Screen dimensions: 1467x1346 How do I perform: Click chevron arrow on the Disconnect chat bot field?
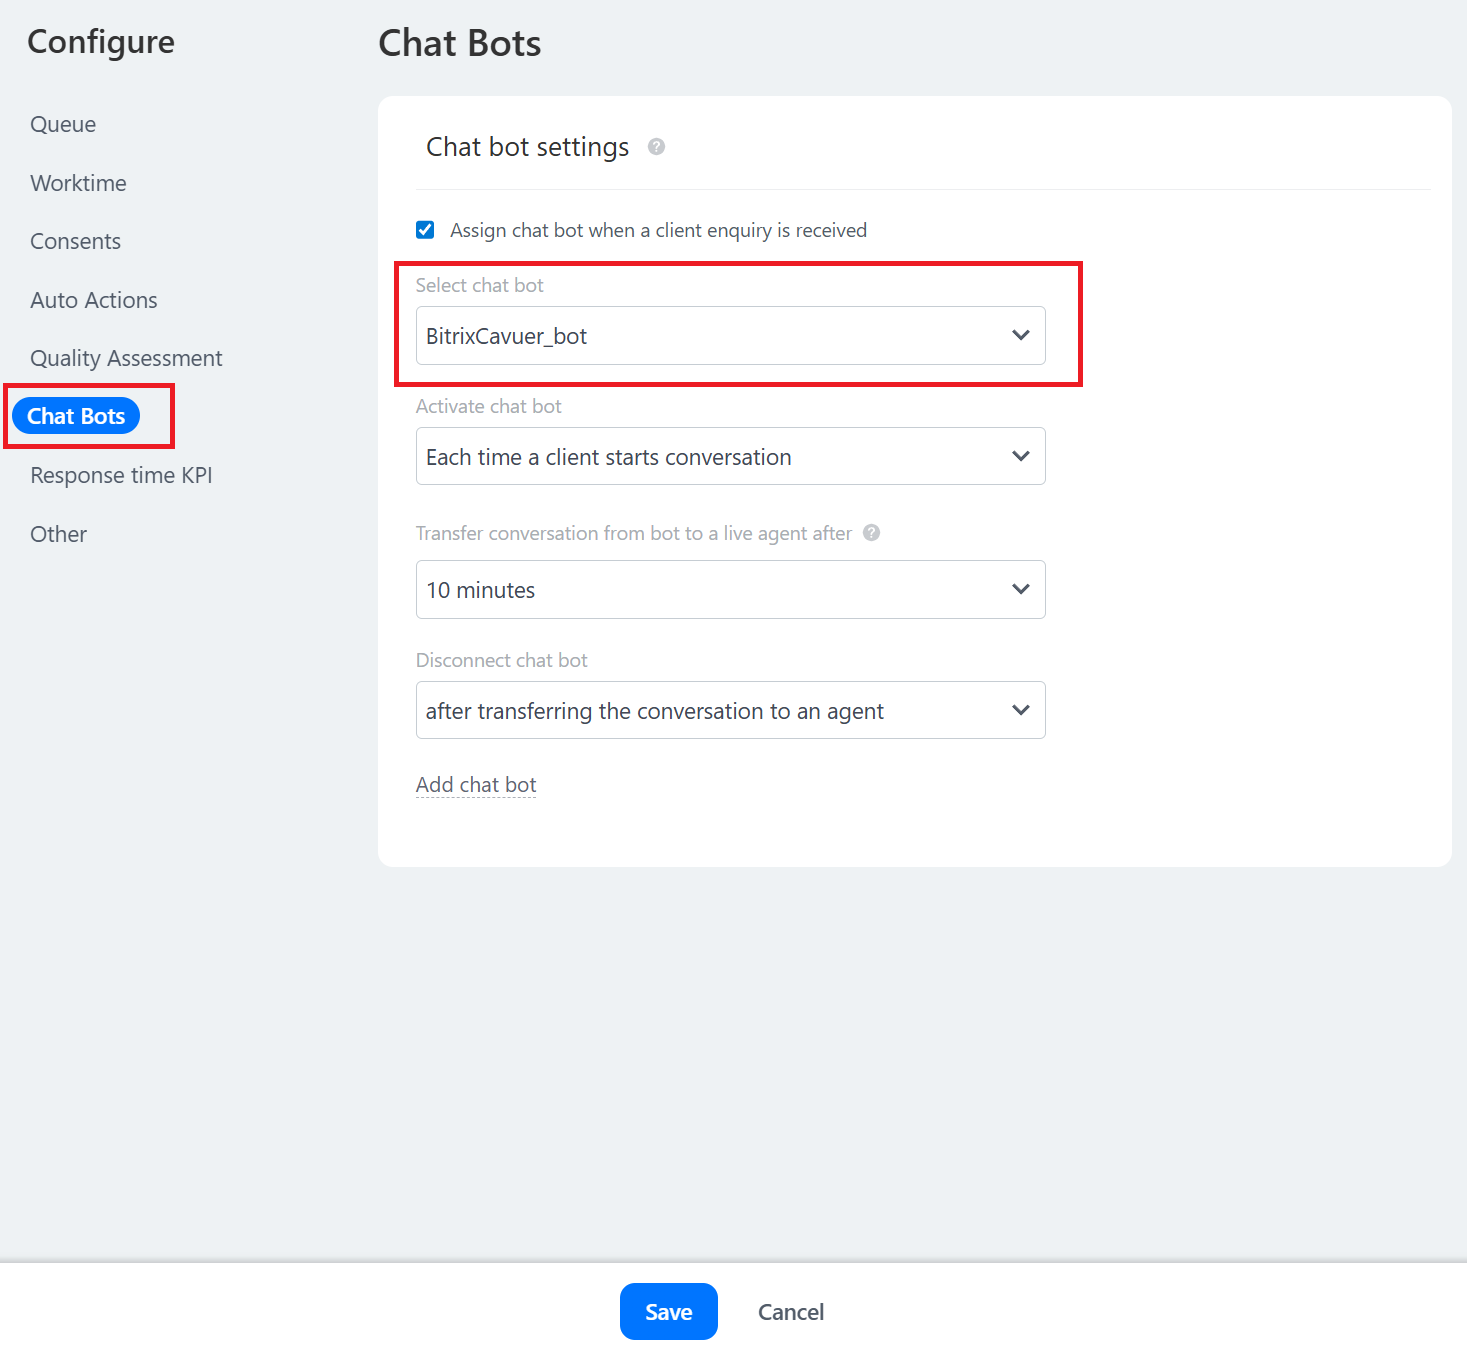click(x=1020, y=710)
